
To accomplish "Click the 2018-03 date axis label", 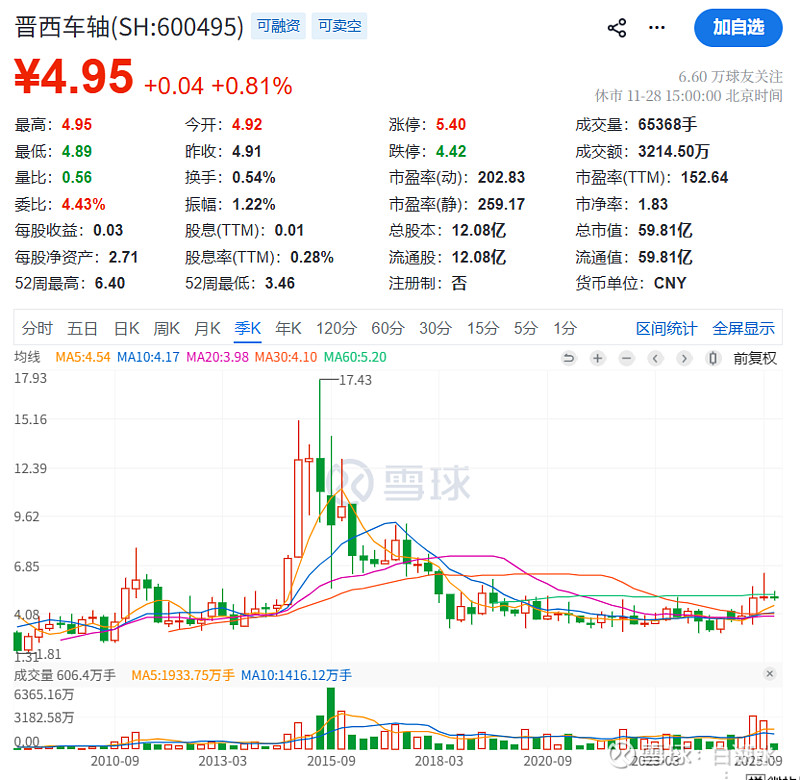I will [x=439, y=761].
